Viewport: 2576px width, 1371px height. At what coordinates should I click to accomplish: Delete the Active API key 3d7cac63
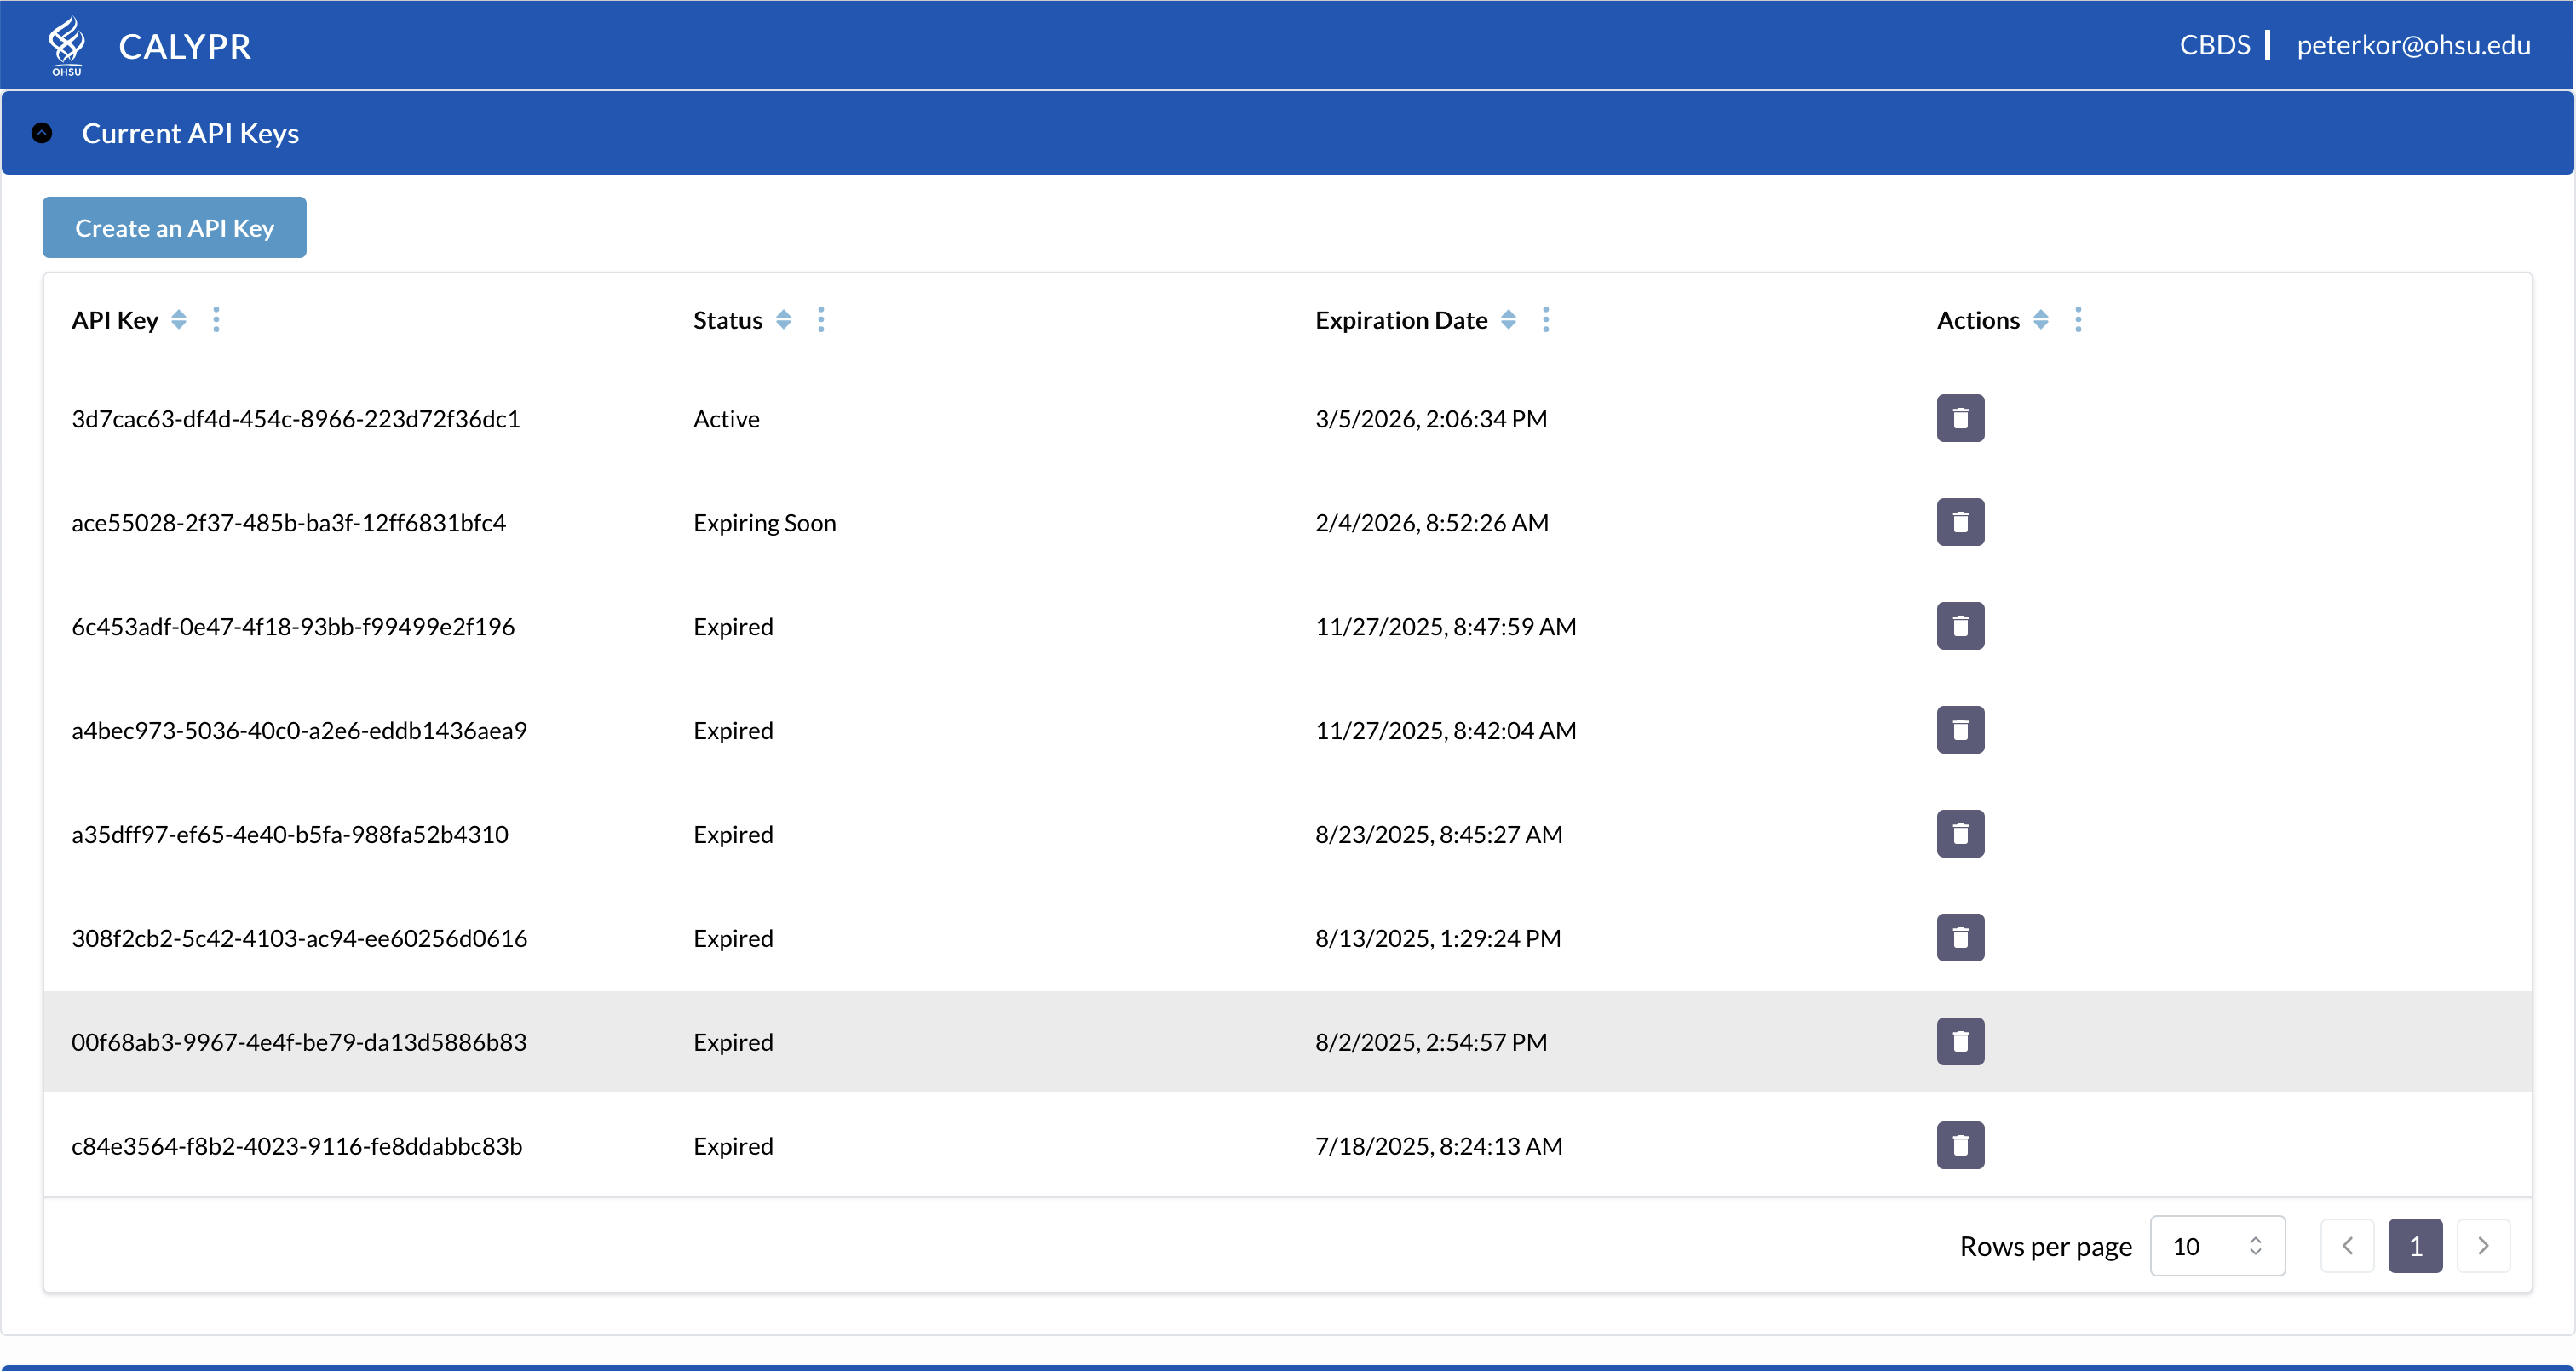(1959, 418)
